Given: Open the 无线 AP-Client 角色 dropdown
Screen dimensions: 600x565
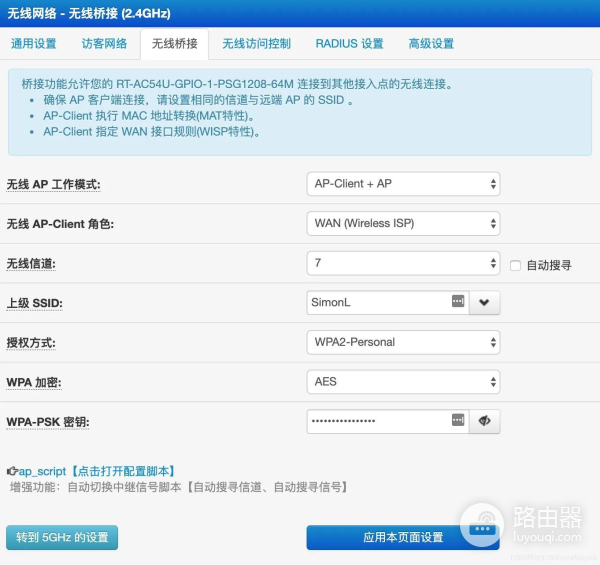Looking at the screenshot, I should [x=403, y=223].
